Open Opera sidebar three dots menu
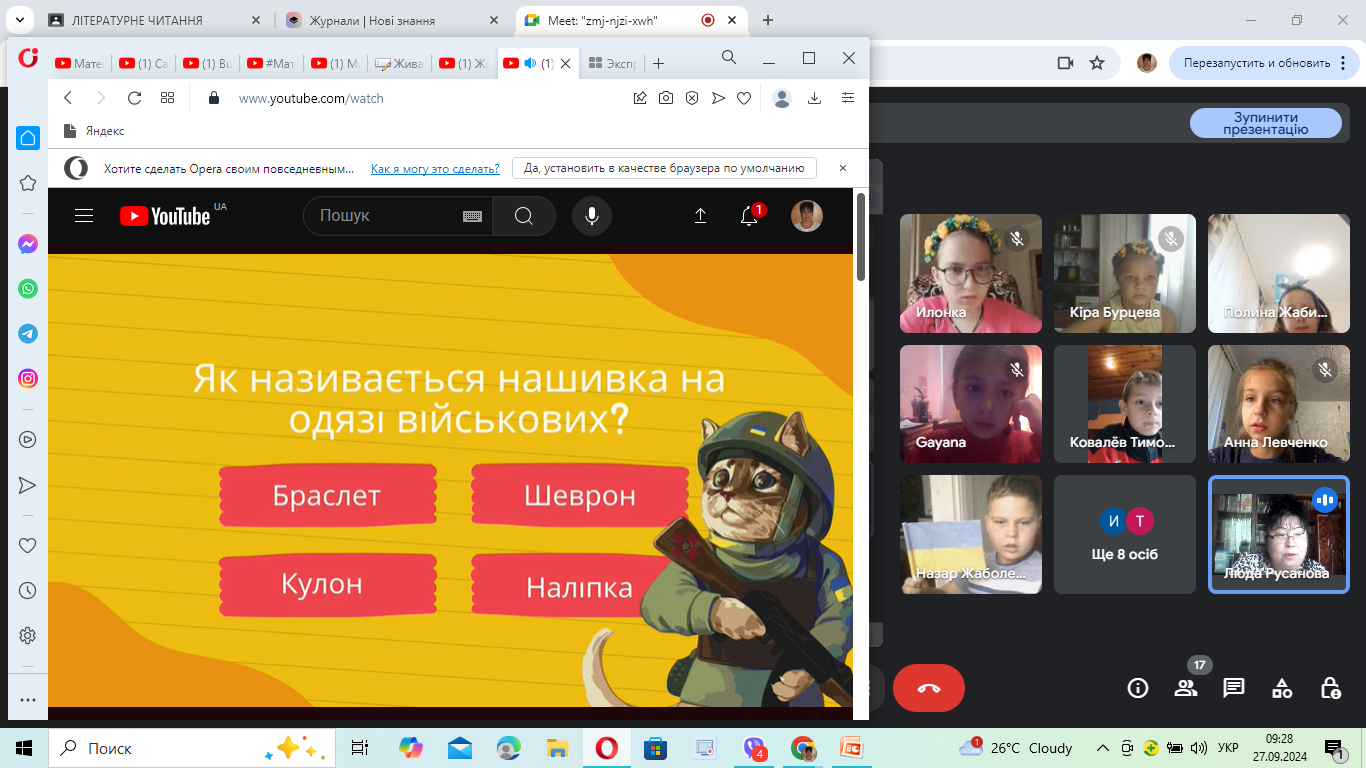1366x768 pixels. coord(28,700)
